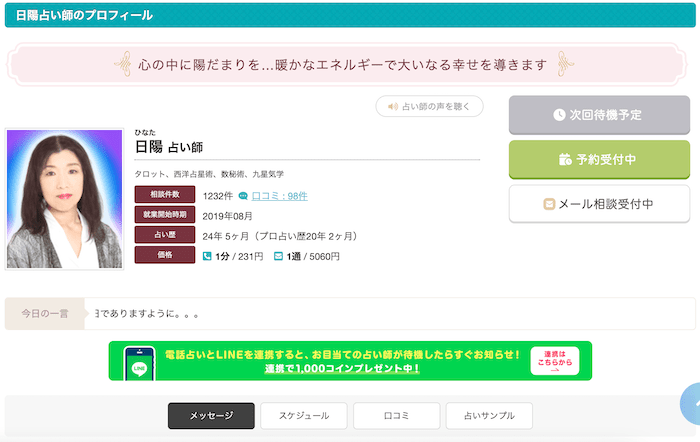Image resolution: width=700 pixels, height=442 pixels.
Task: Click the mail icon on メール相談受付中
Action: click(548, 204)
